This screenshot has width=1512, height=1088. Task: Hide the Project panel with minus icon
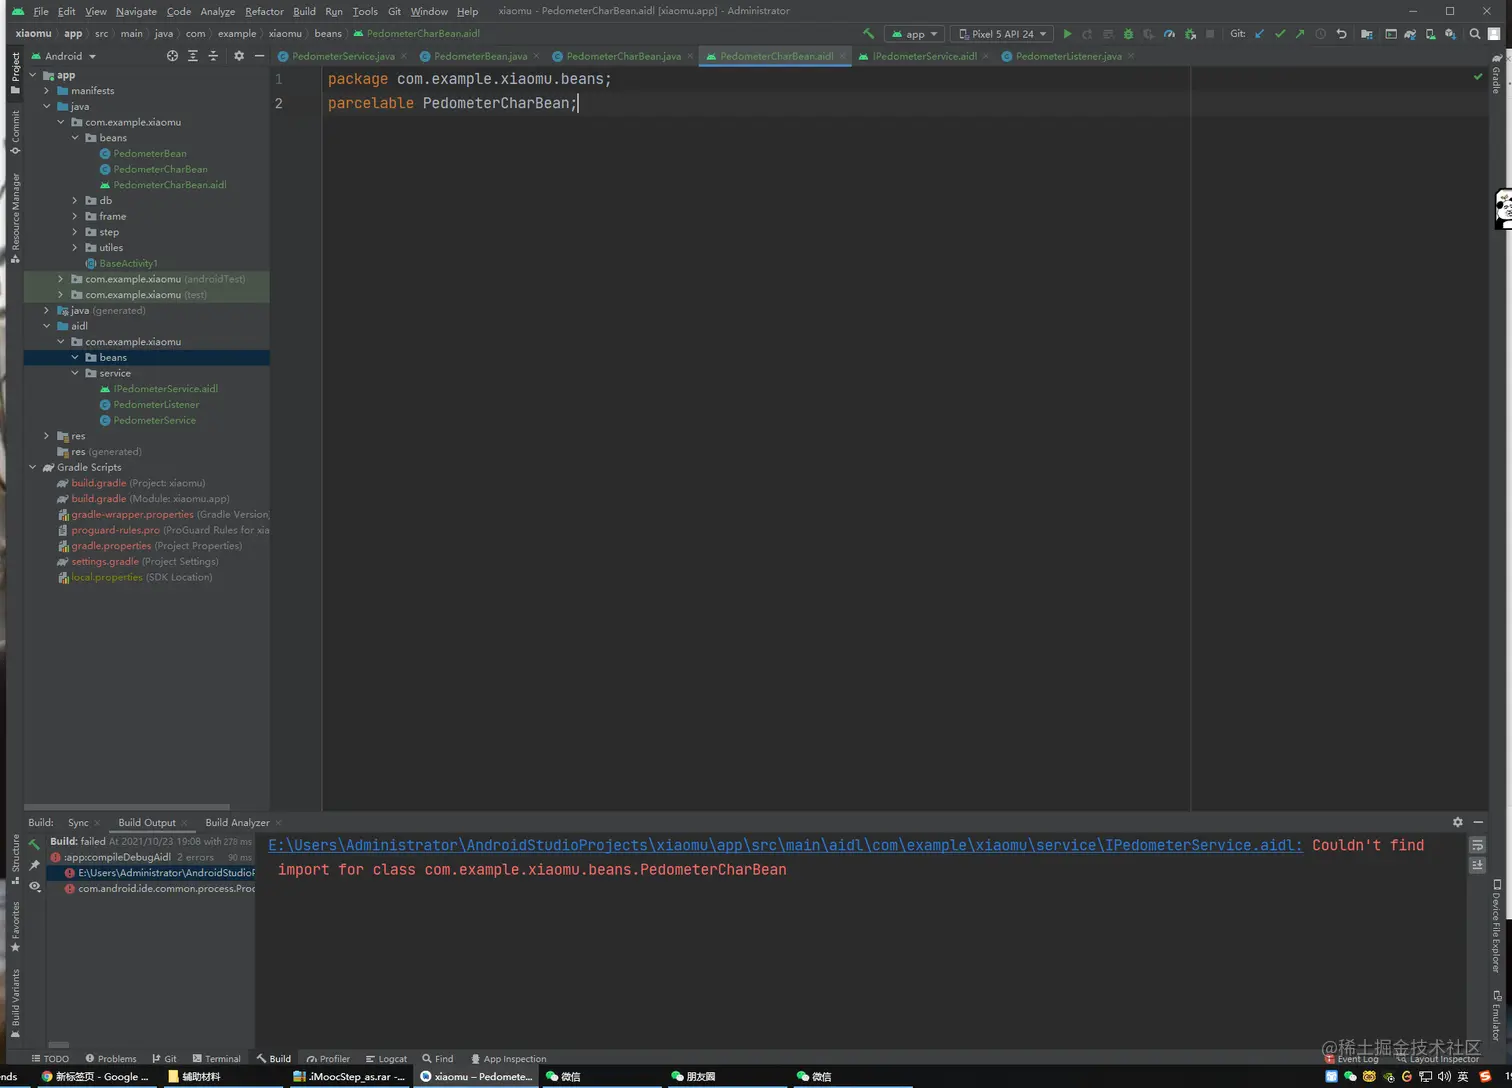259,56
